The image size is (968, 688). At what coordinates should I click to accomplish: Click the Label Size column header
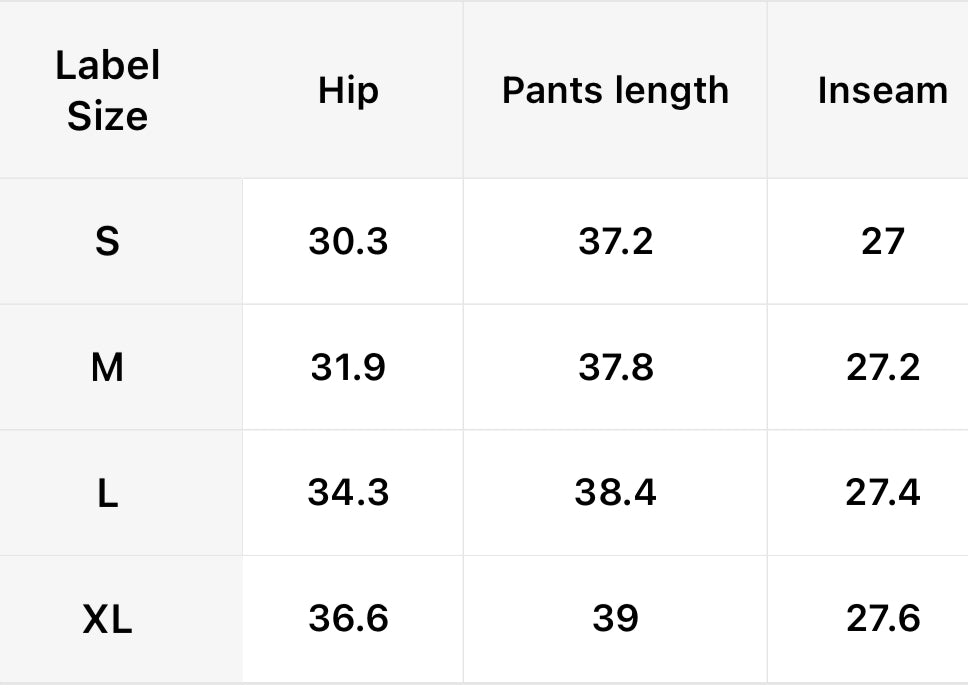(107, 91)
